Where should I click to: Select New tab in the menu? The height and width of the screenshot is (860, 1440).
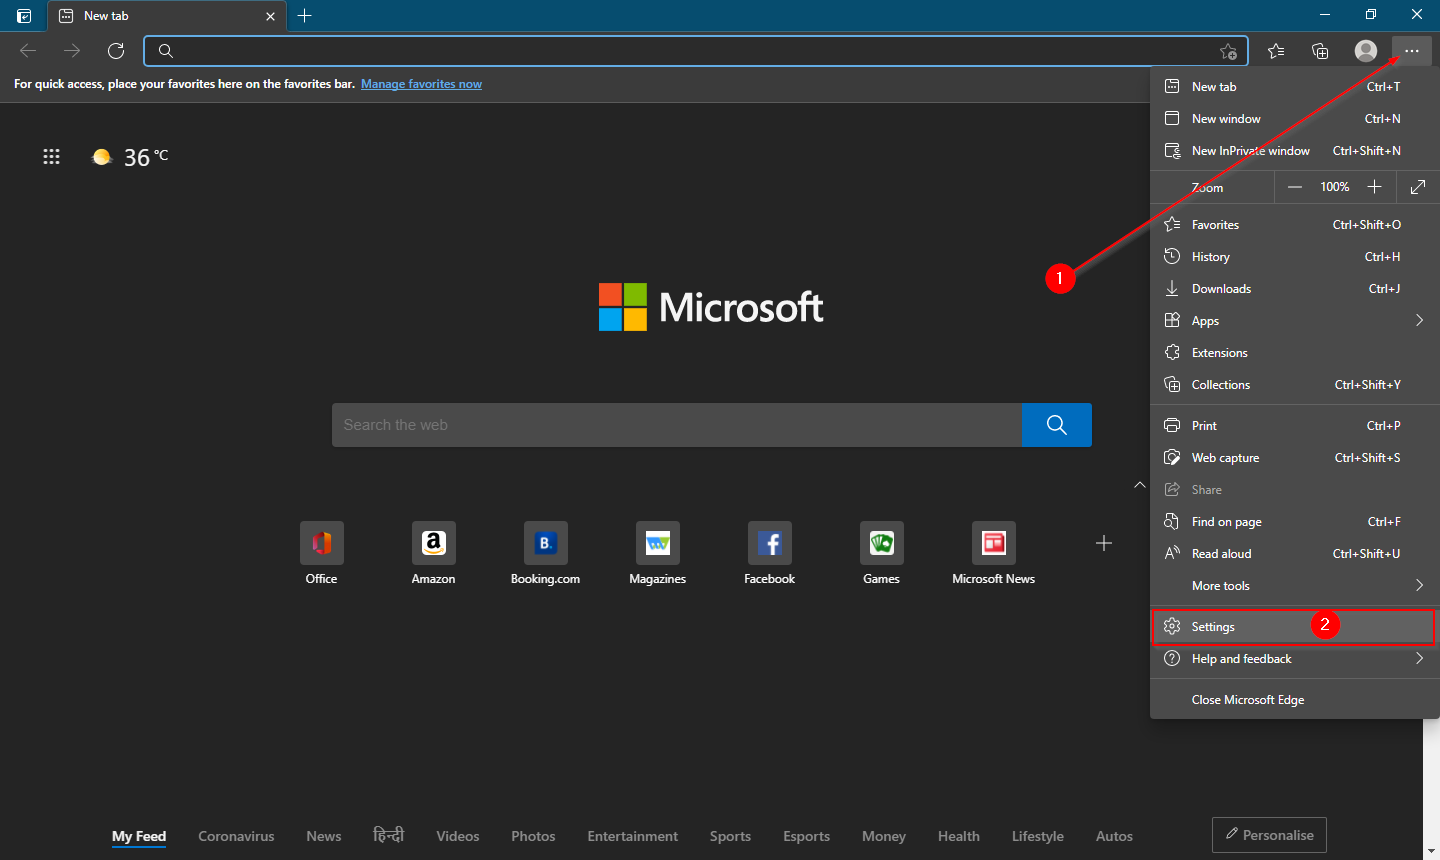click(1295, 87)
